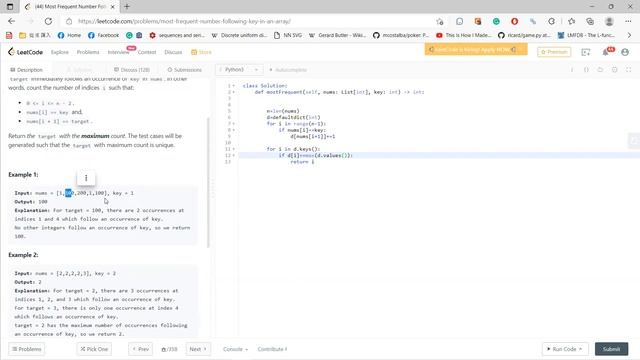The image size is (640, 360).
Task: Fold the first for loop at line 7
Action: [x=234, y=124]
